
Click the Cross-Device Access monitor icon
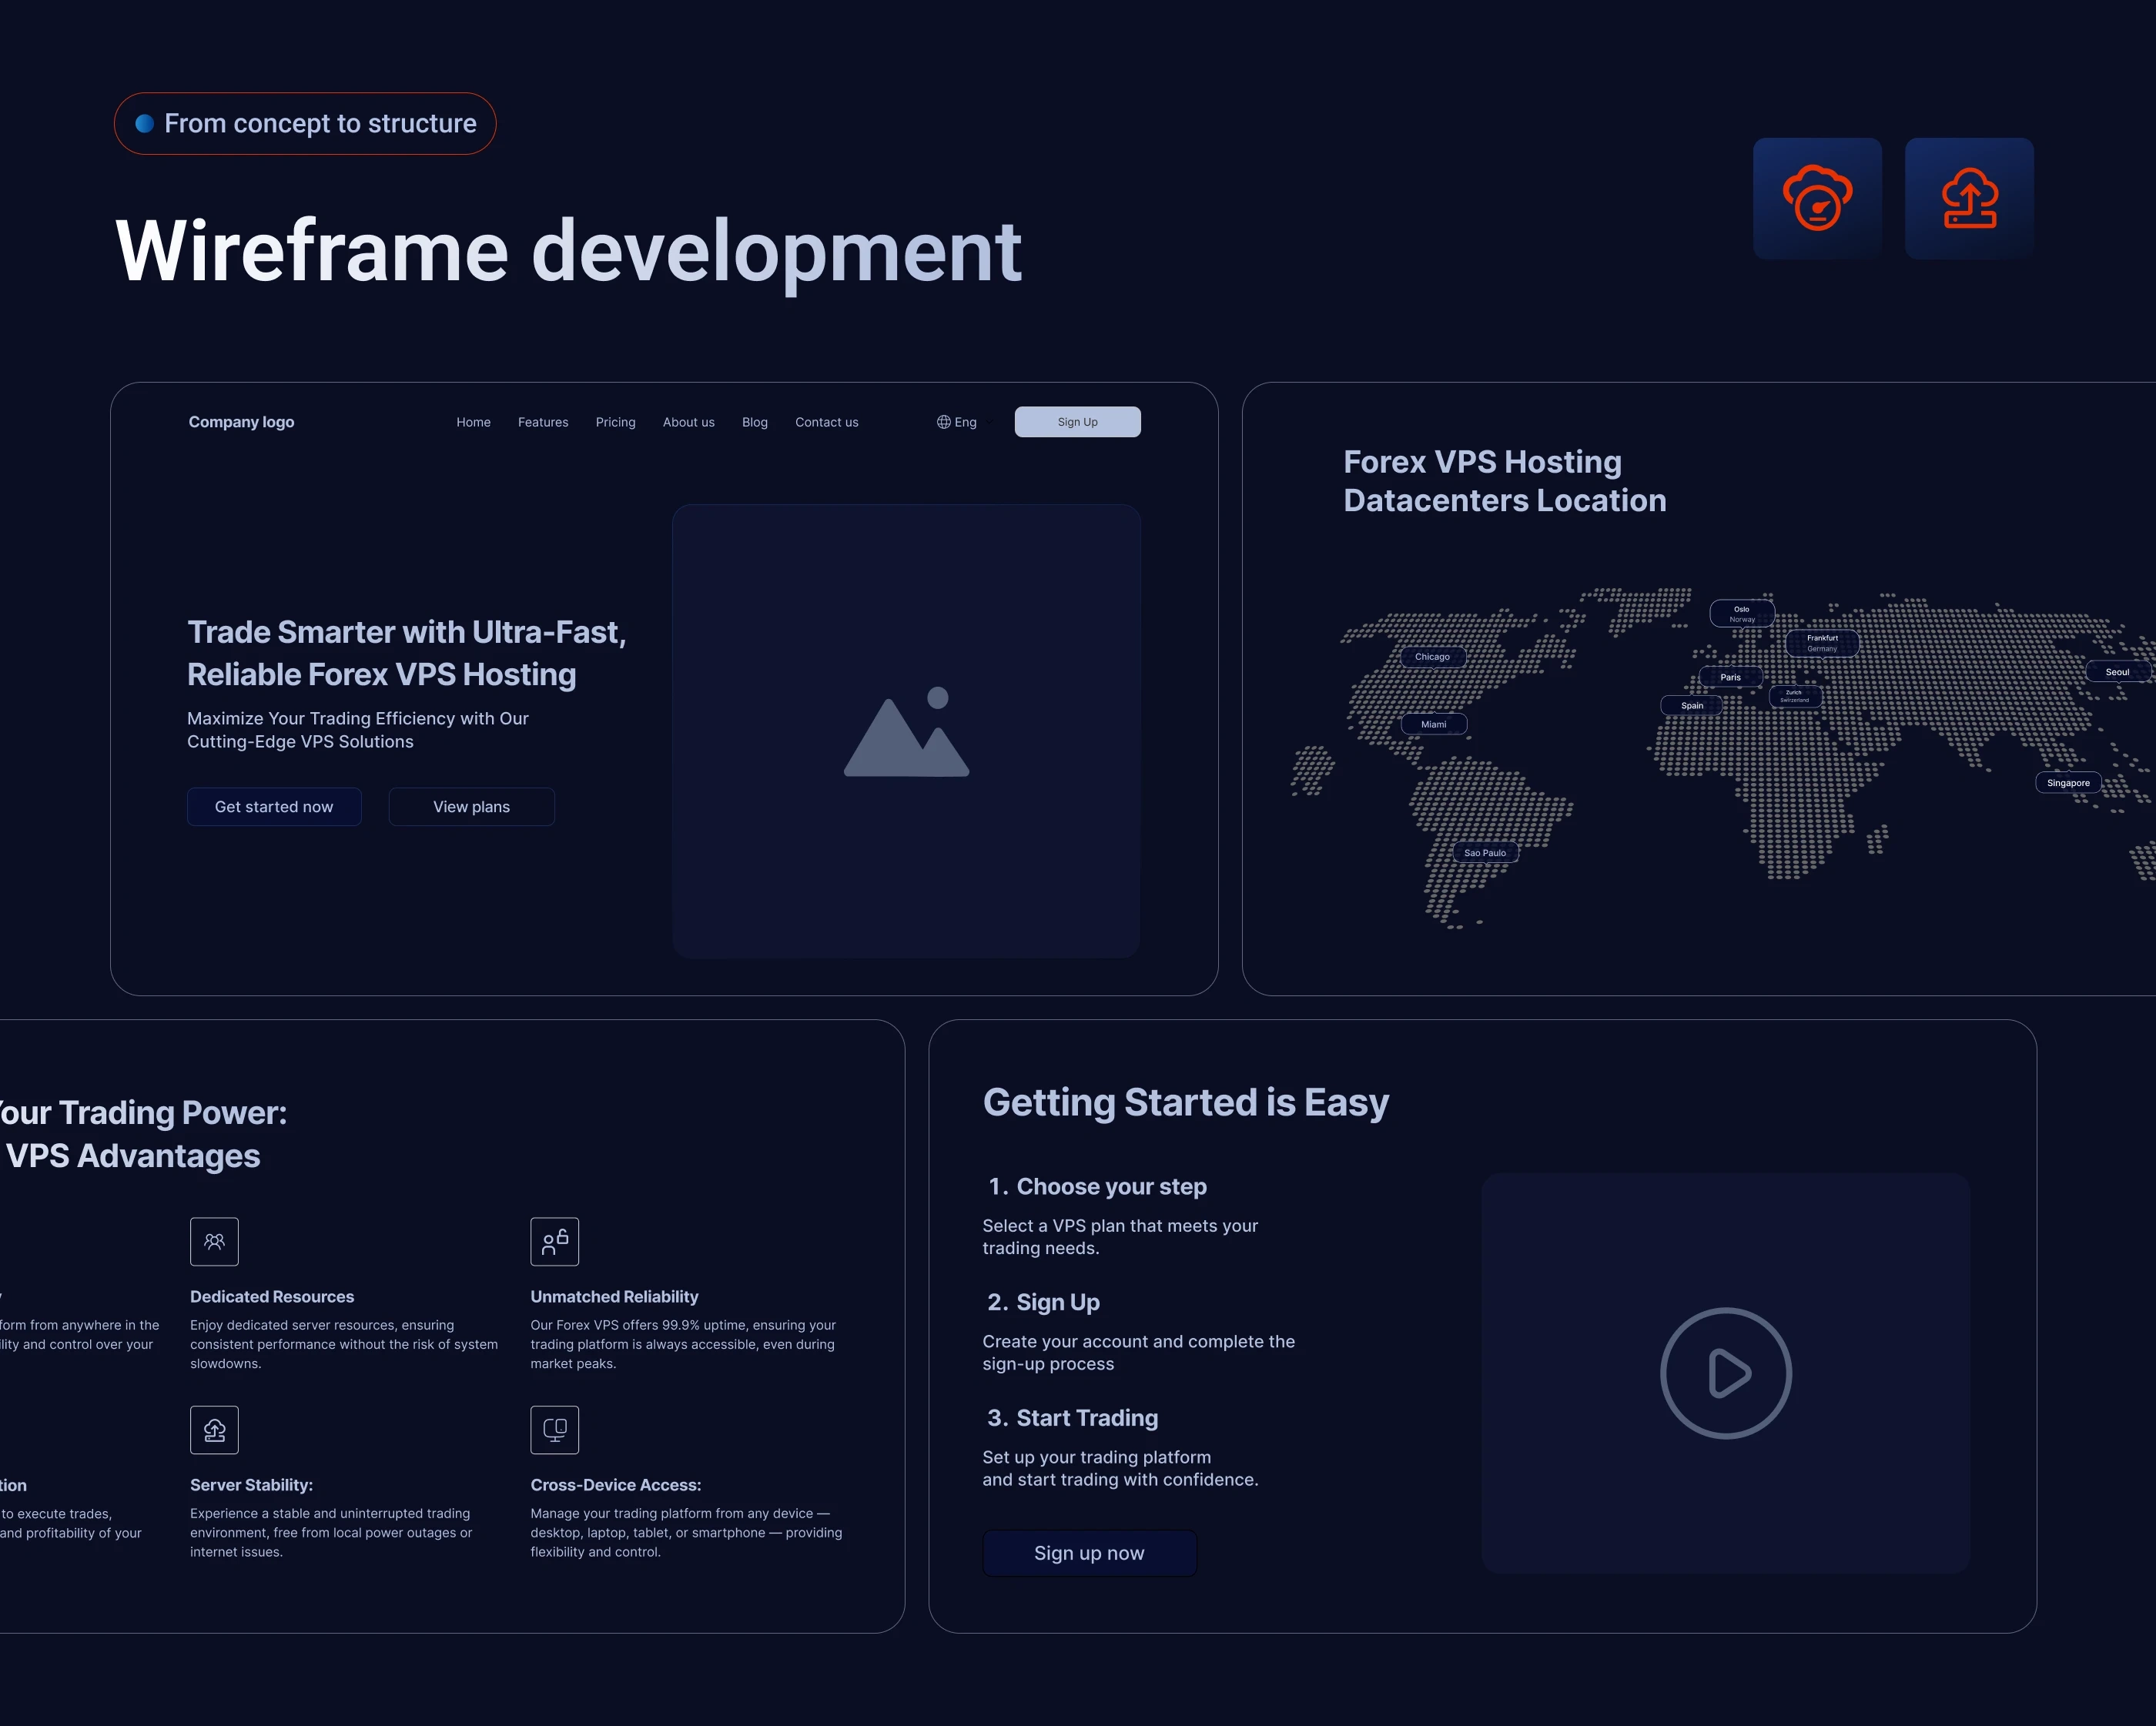[x=555, y=1430]
